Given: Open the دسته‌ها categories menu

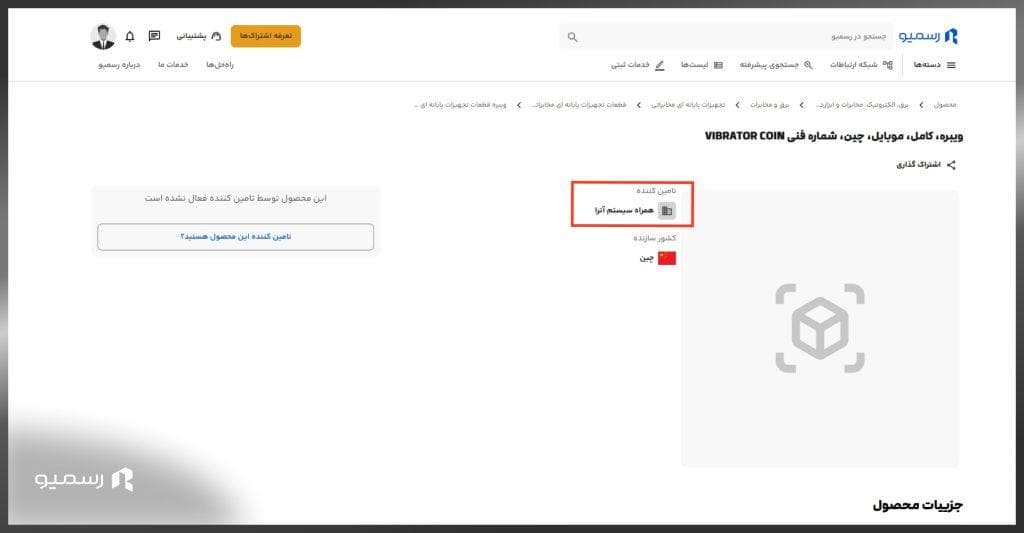Looking at the screenshot, I should (x=935, y=65).
